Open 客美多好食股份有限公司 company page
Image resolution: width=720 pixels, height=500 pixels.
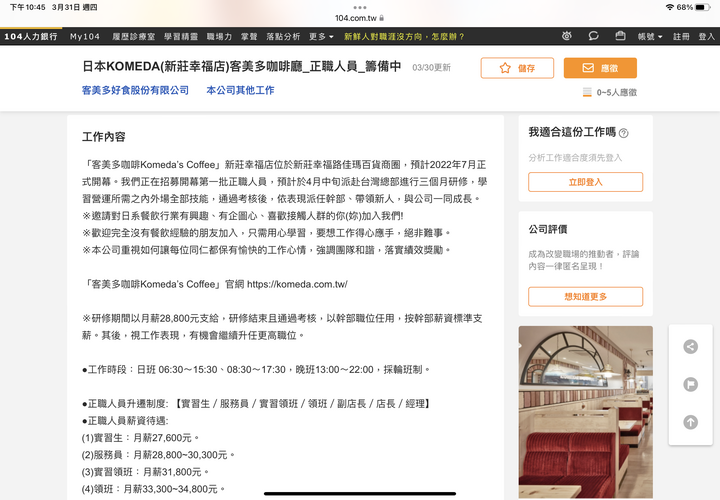tap(135, 90)
